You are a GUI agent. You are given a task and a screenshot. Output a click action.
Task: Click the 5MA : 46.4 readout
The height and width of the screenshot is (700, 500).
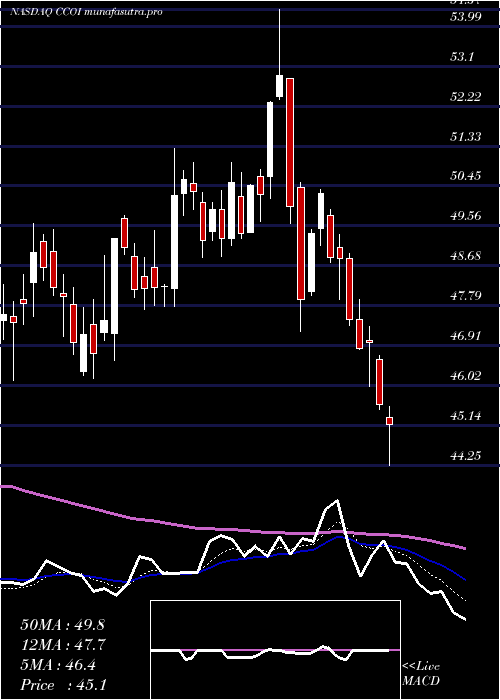click(58, 665)
